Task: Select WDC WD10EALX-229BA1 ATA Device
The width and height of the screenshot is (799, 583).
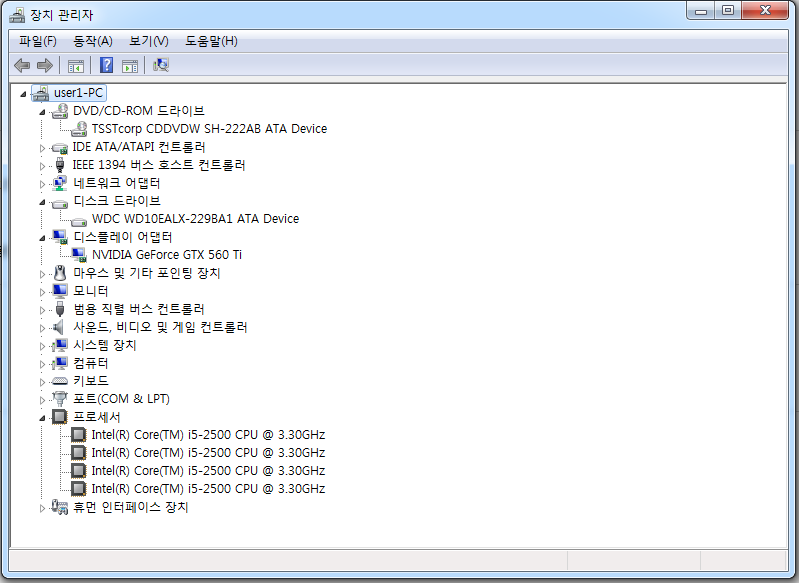Action: pos(195,219)
